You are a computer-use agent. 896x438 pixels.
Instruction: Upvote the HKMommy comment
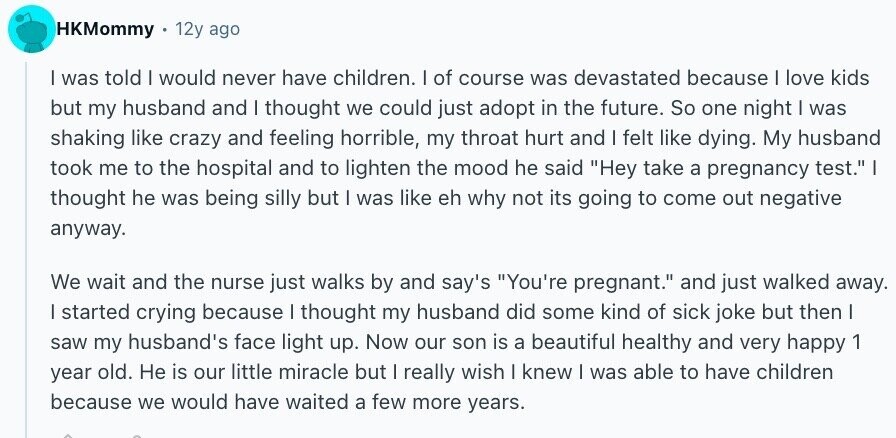(x=68, y=435)
